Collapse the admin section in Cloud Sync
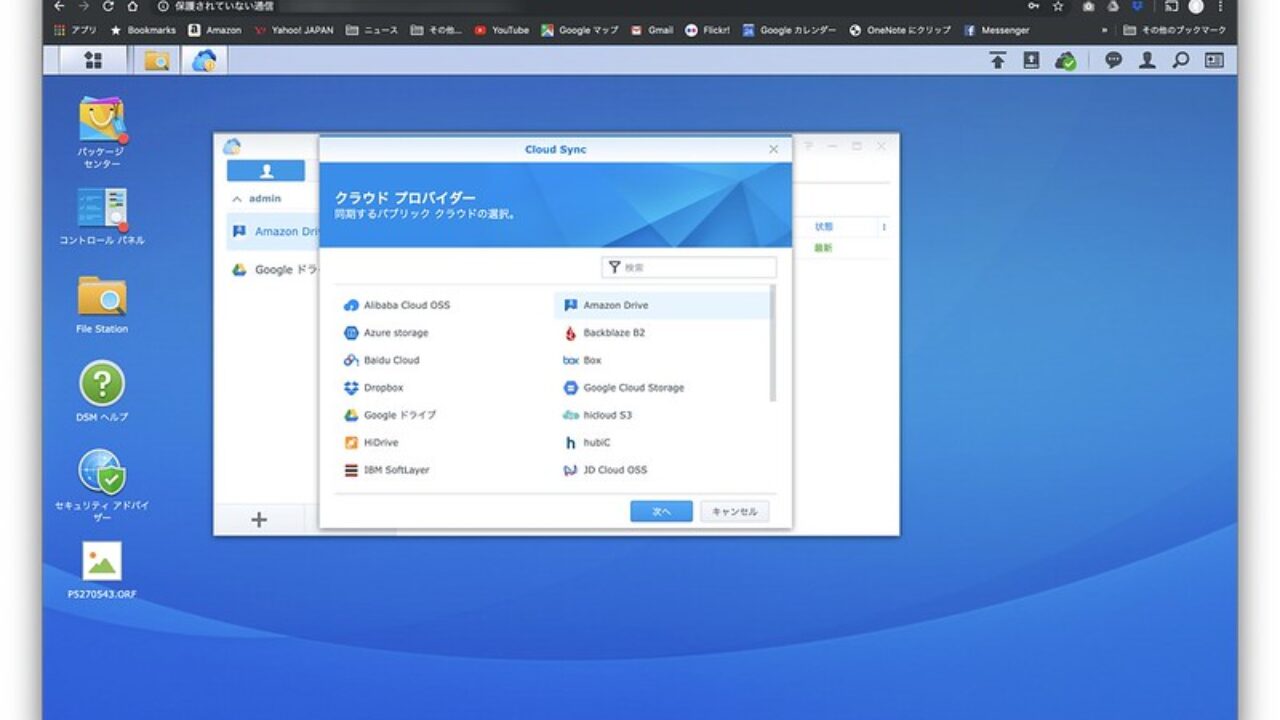Viewport: 1280px width, 720px height. point(237,199)
